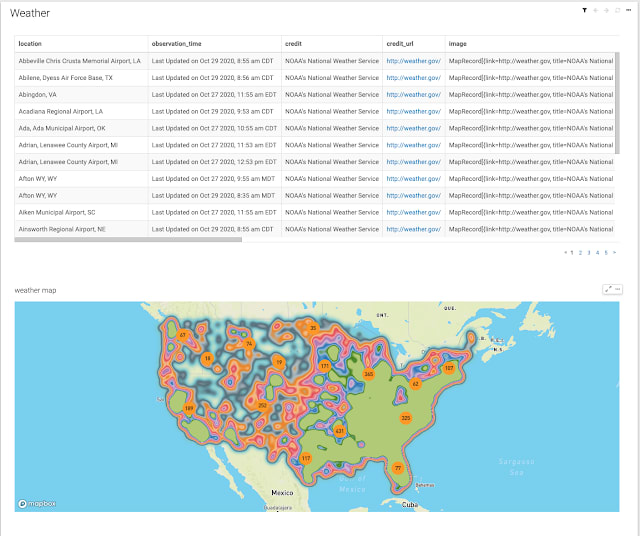Screen dimensions: 640x536
Task: Click the orange cluster marker labeled 77
Action: (398, 468)
